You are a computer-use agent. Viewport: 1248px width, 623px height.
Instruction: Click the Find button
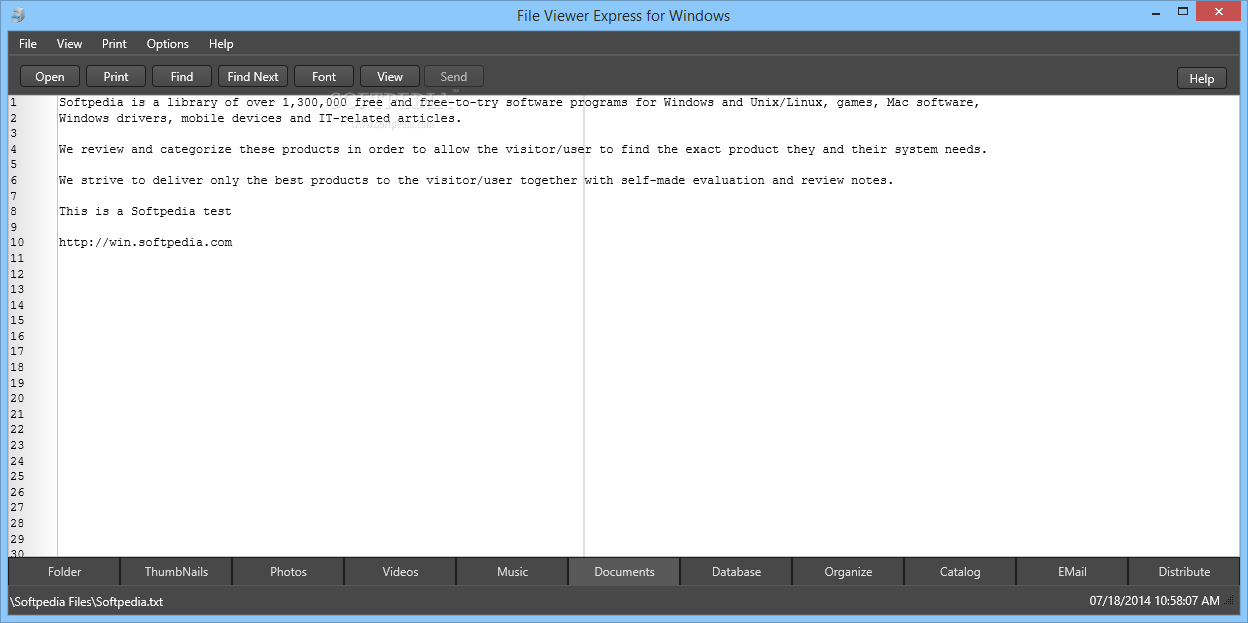pos(182,77)
